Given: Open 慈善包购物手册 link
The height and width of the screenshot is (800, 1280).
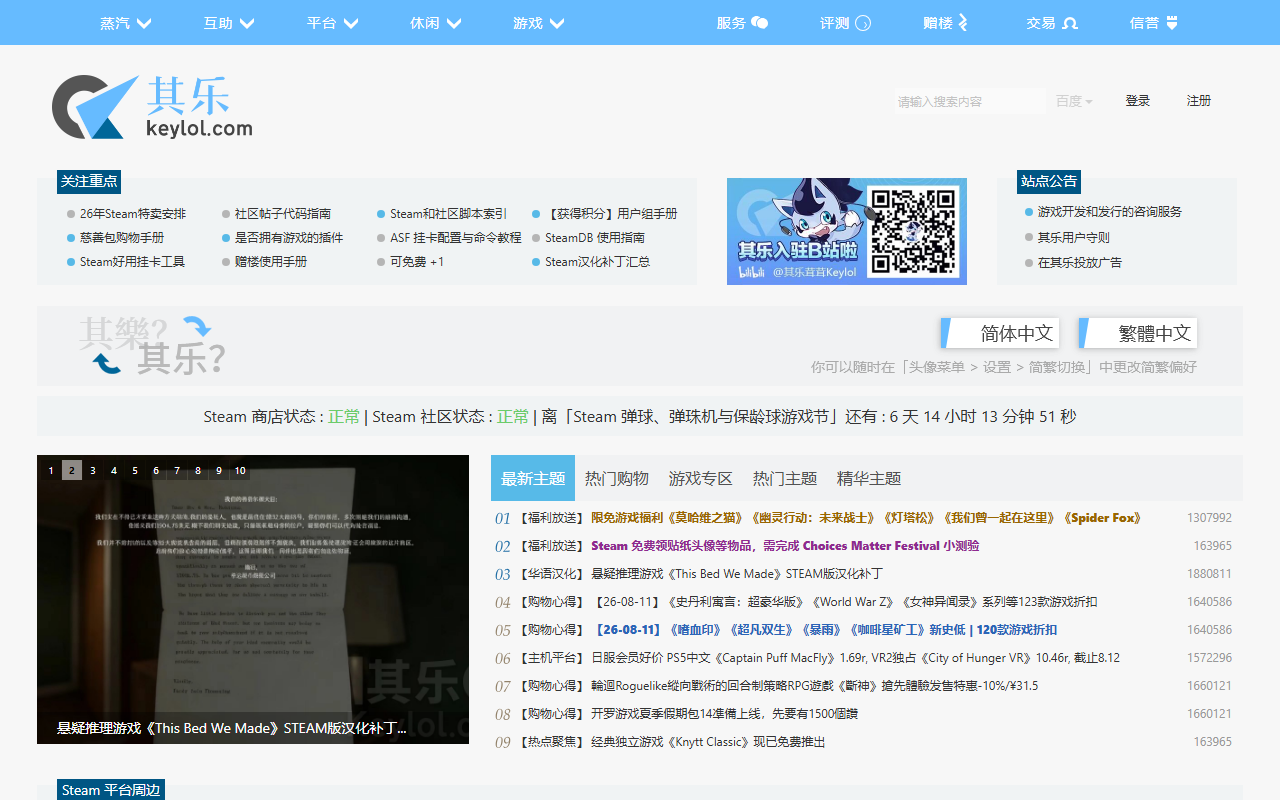Looking at the screenshot, I should click(x=122, y=238).
